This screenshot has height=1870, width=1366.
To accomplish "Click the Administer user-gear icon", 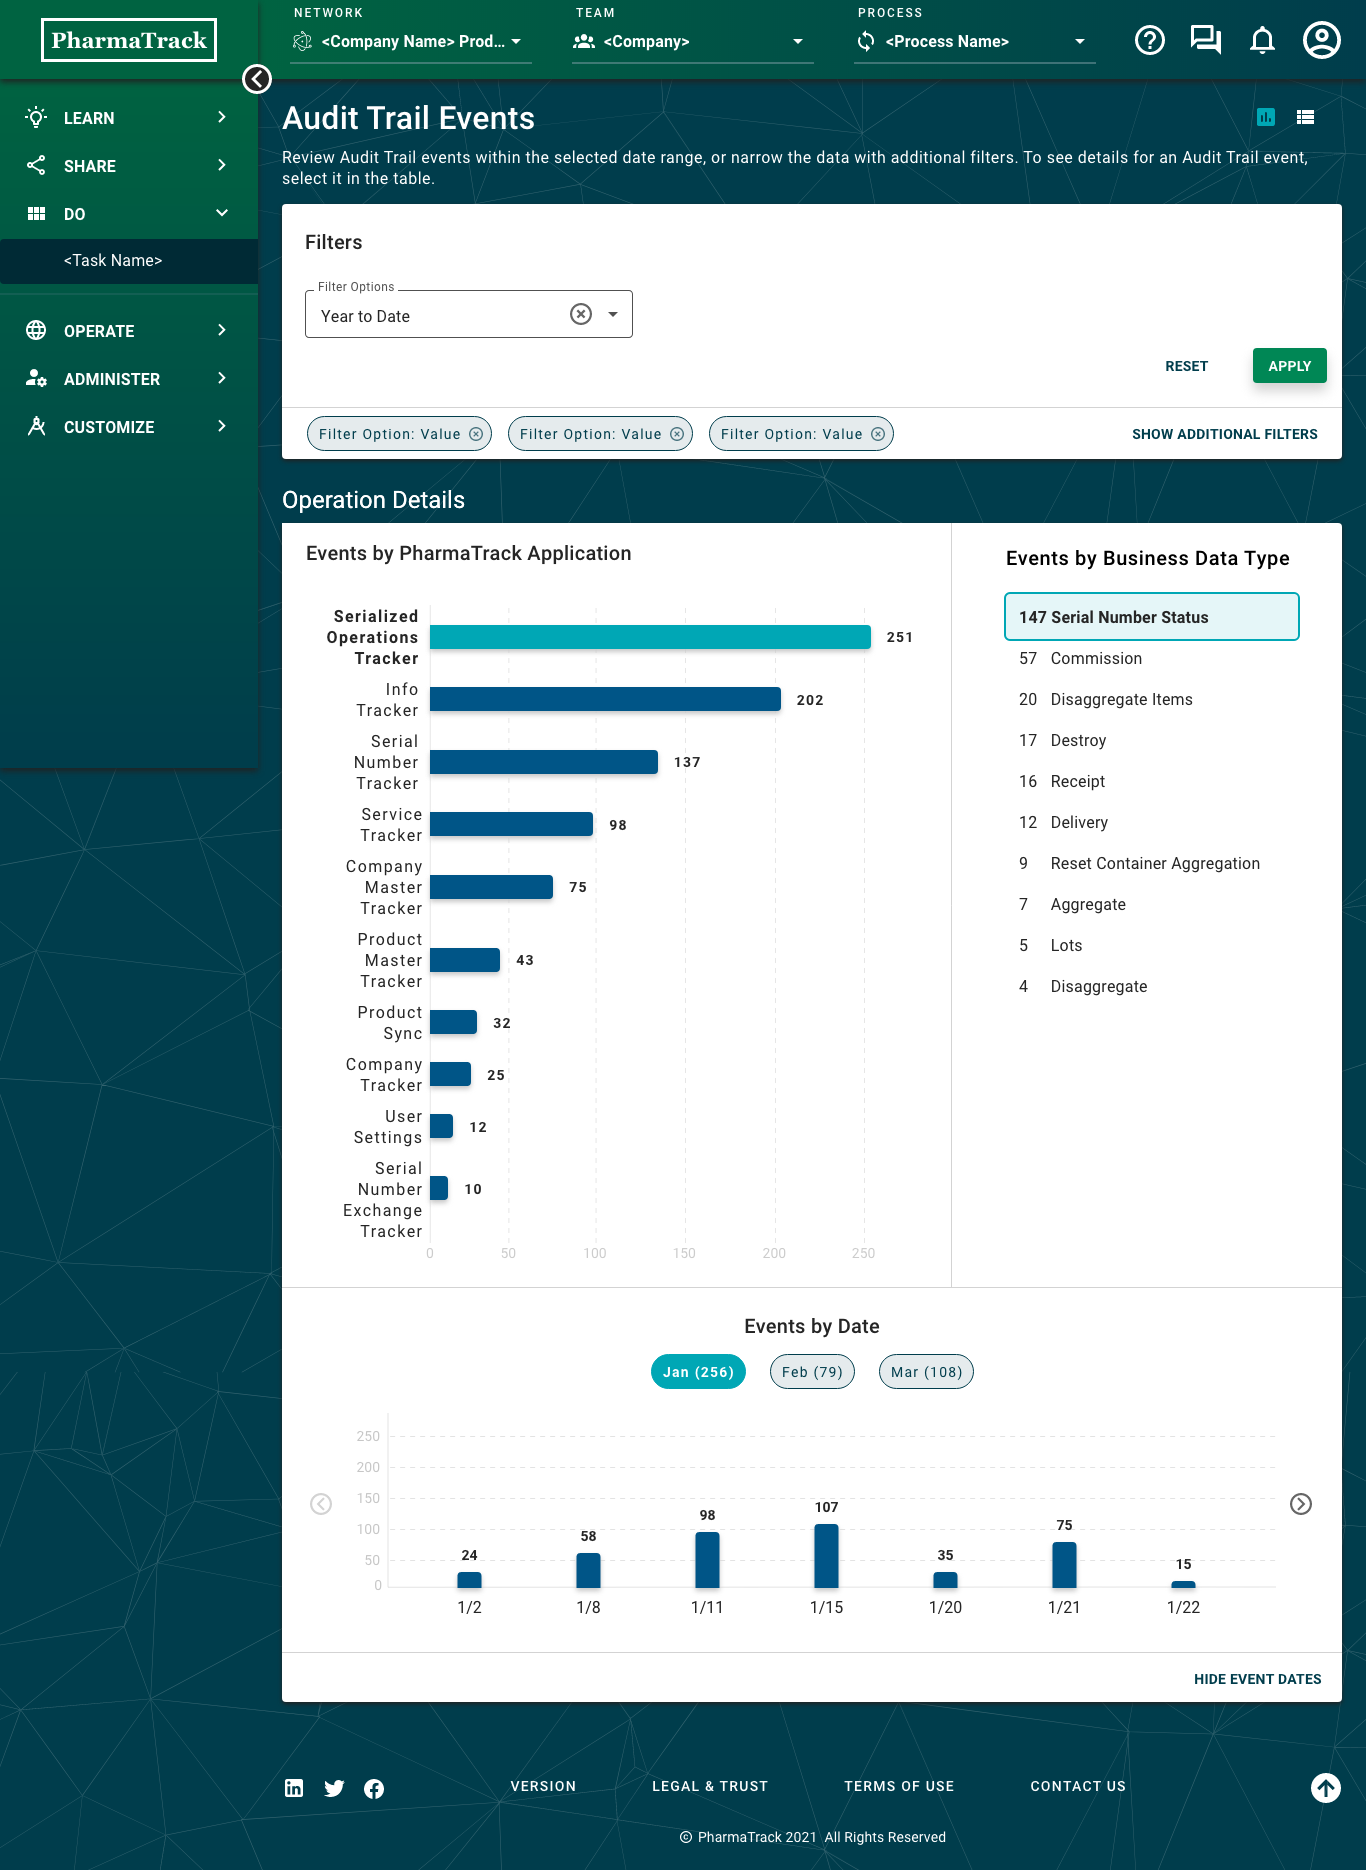I will (36, 378).
